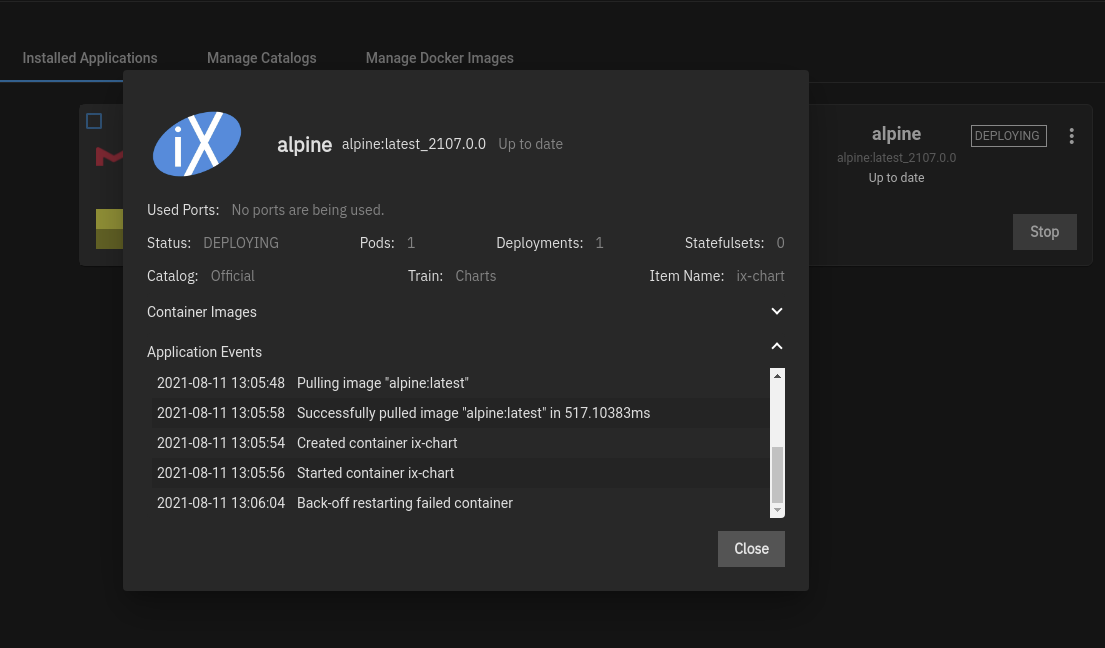Image resolution: width=1105 pixels, height=648 pixels.
Task: Click the events scrollbar up arrow
Action: click(x=777, y=376)
